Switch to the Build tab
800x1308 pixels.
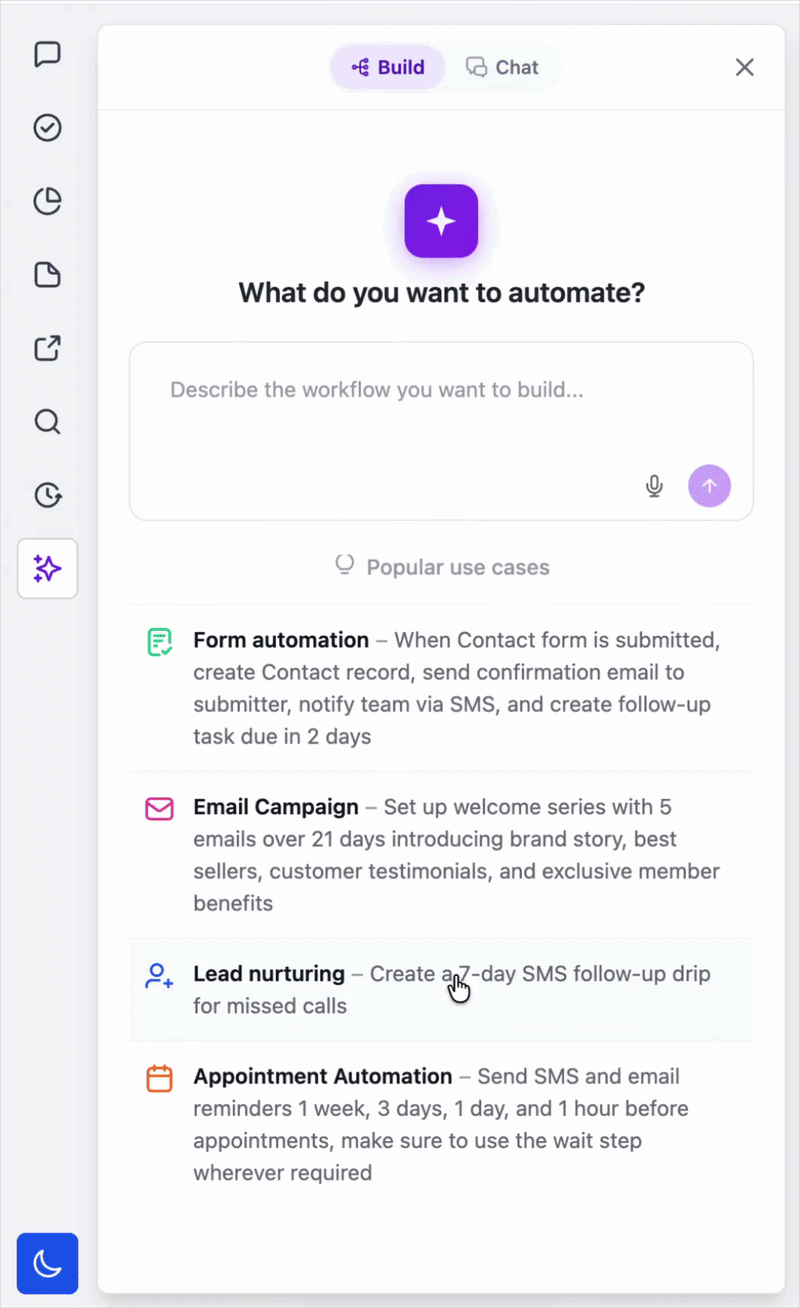(388, 67)
